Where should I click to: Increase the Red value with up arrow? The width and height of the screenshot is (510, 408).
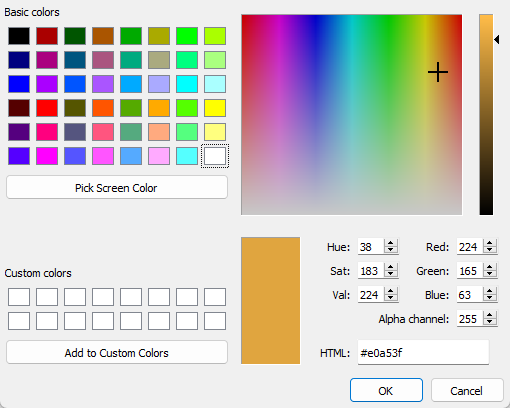pyautogui.click(x=490, y=243)
